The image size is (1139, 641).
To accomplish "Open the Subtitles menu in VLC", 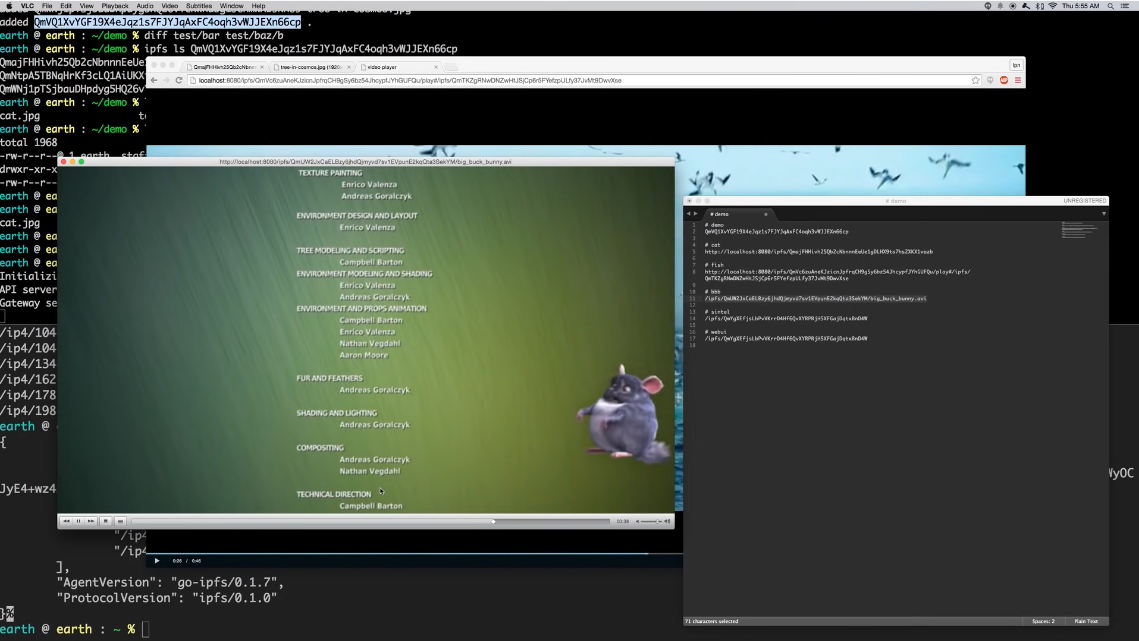I will (199, 6).
